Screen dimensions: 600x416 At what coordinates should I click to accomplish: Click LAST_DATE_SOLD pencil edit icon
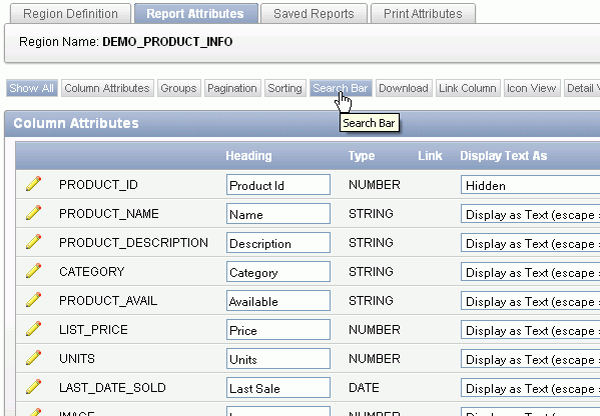34,387
